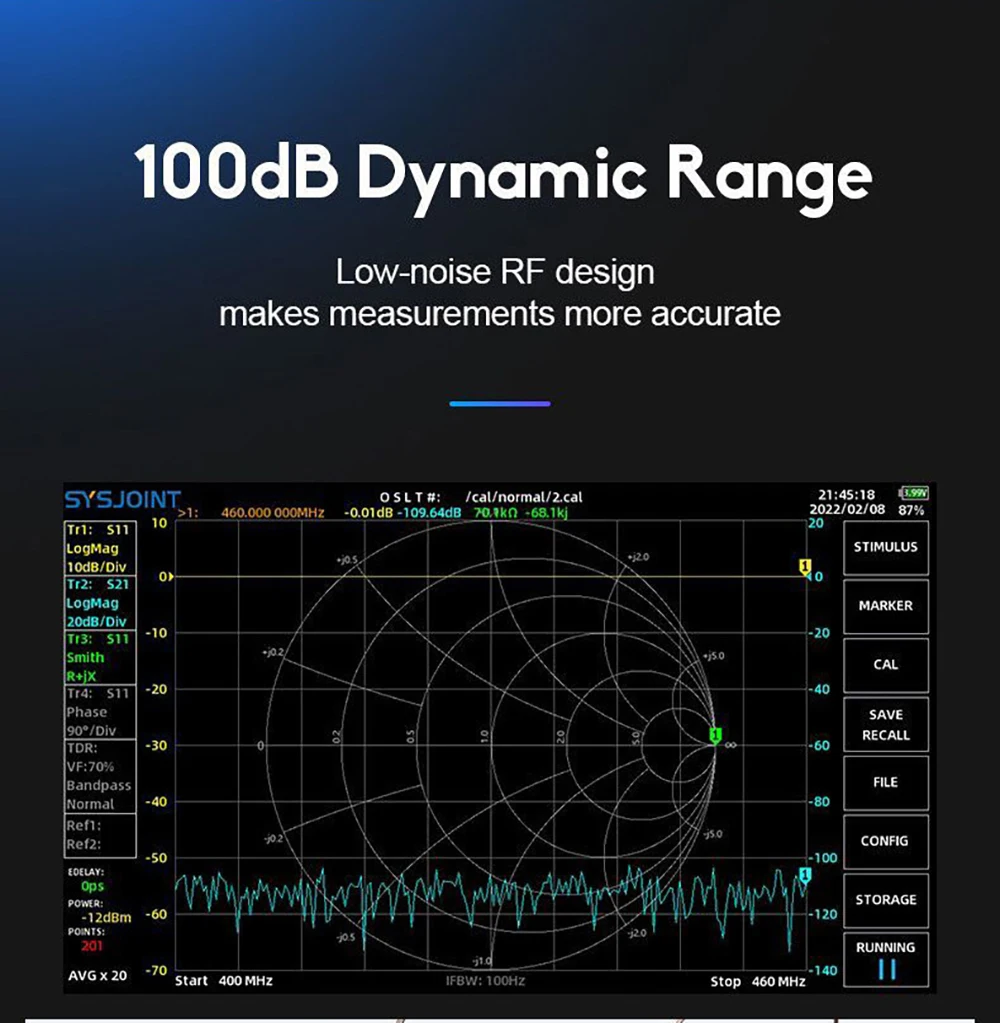
Task: Open the FILE menu
Action: click(886, 782)
